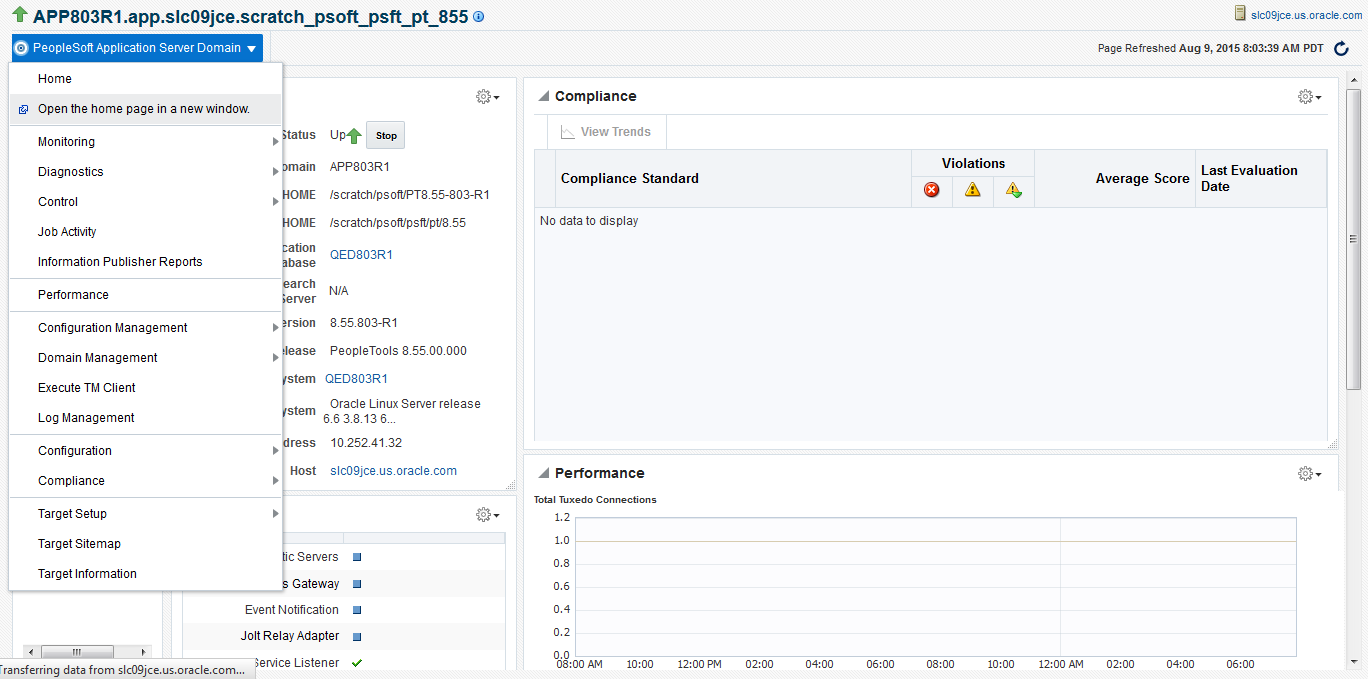Click the green up-arrow status icon by the title
The image size is (1368, 679).
click(19, 15)
